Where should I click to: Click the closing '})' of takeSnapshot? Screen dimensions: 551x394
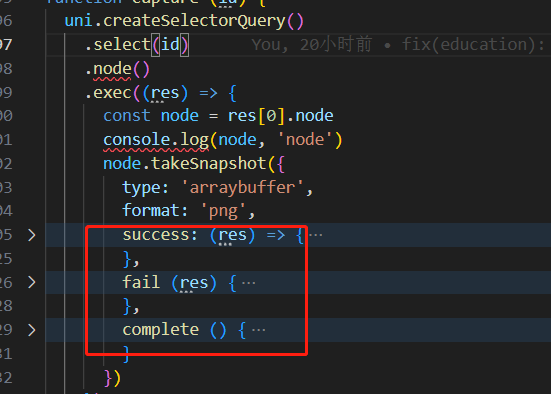(112, 378)
